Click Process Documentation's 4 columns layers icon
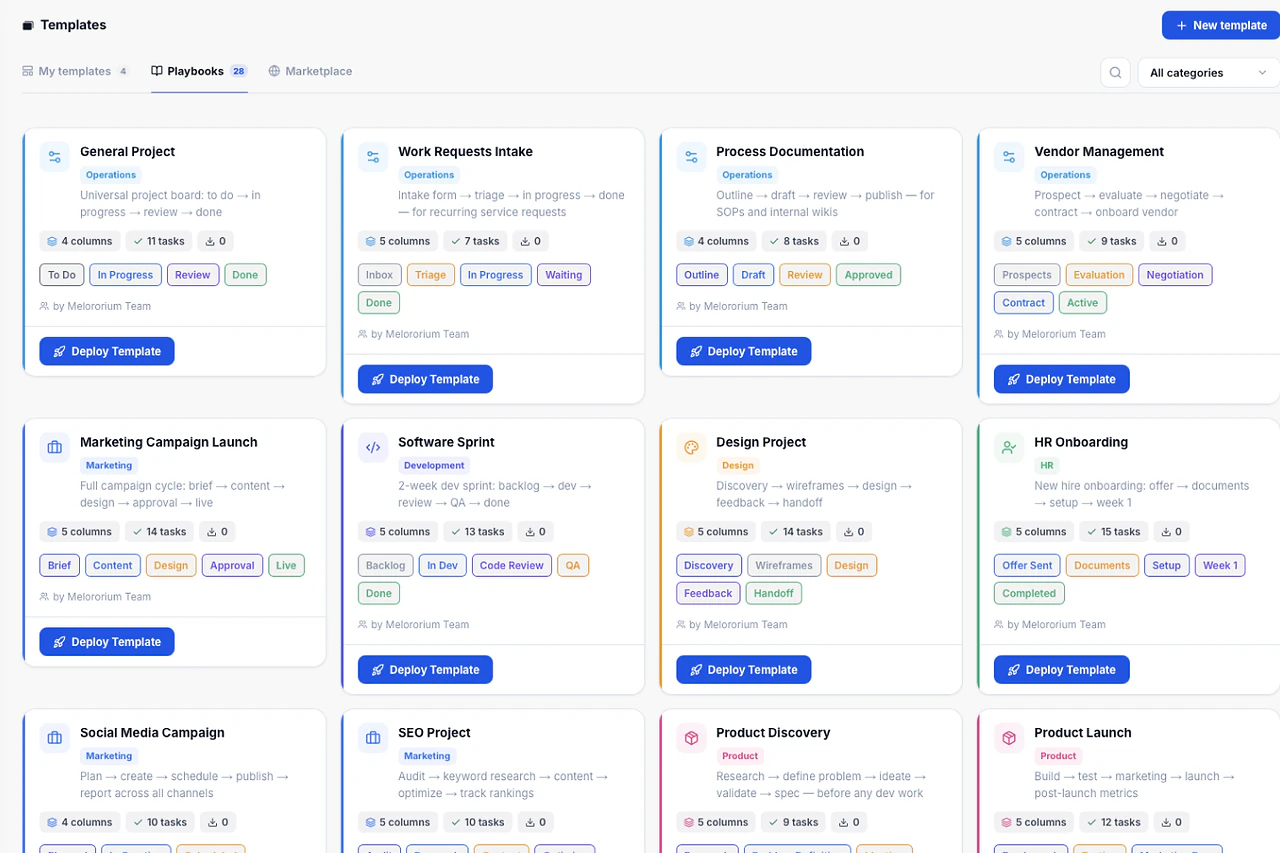This screenshot has width=1280, height=853. 688,241
